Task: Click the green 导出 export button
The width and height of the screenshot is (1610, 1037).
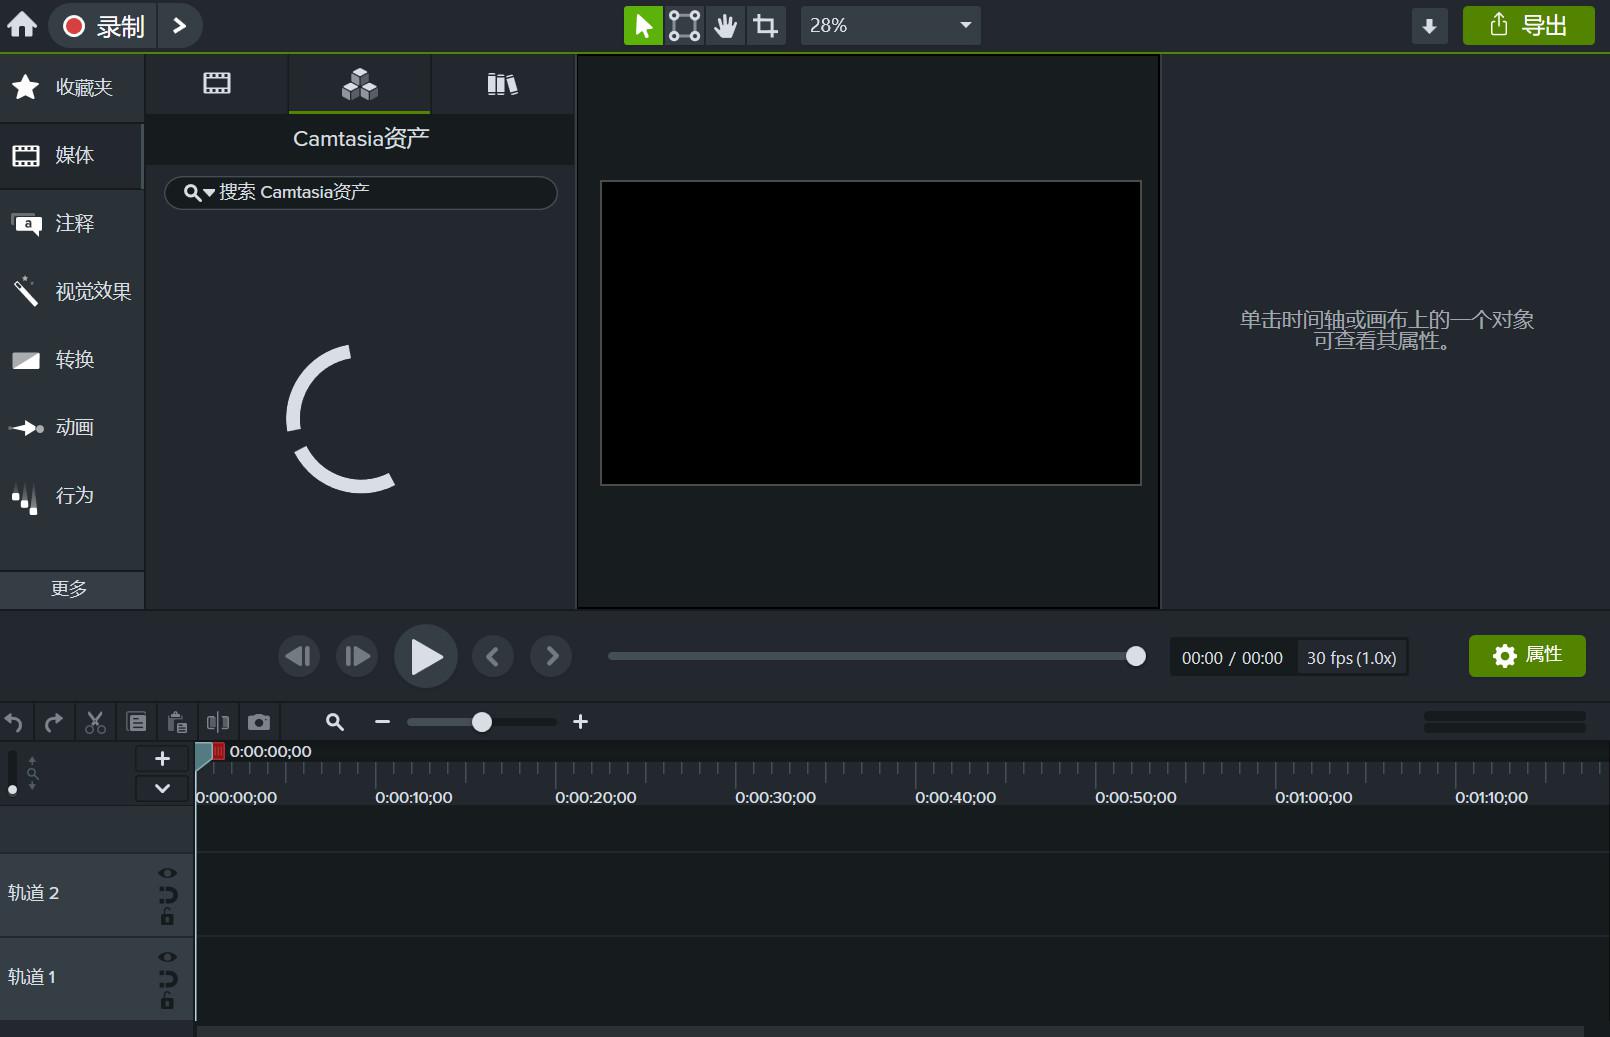Action: tap(1528, 26)
